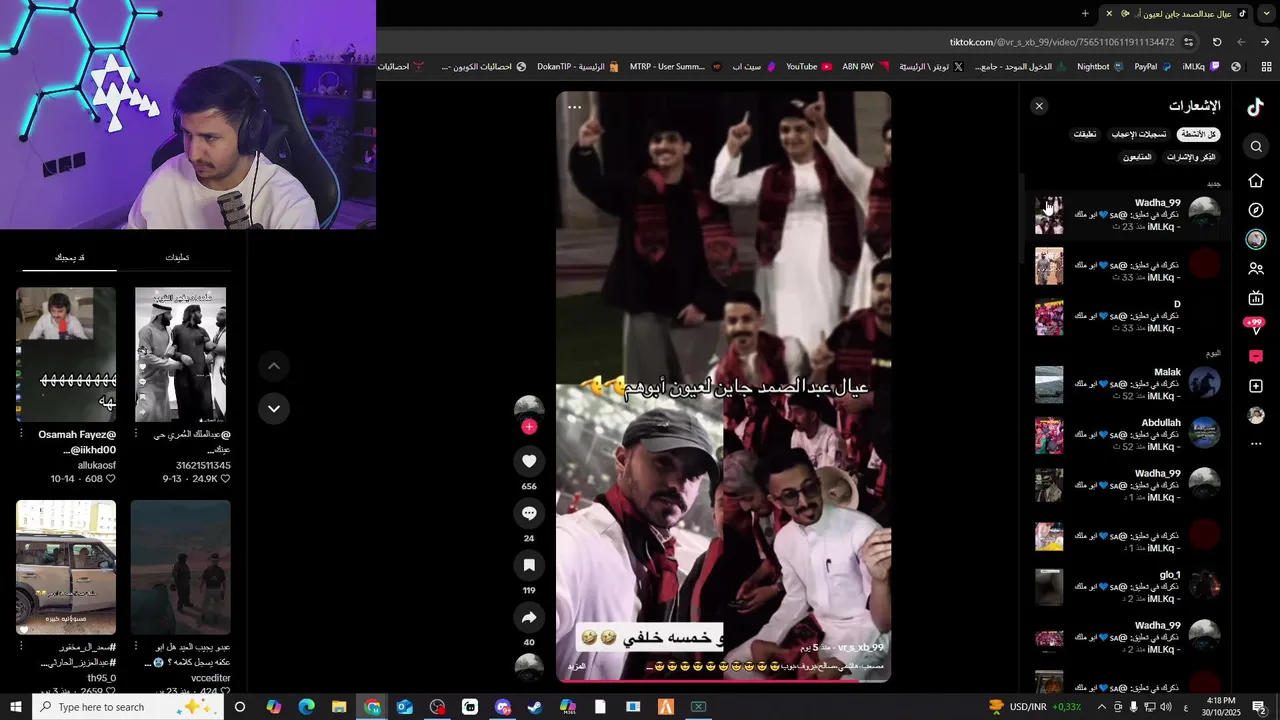Viewport: 1280px width, 720px height.
Task: Open video options three-dot menu
Action: 574,107
